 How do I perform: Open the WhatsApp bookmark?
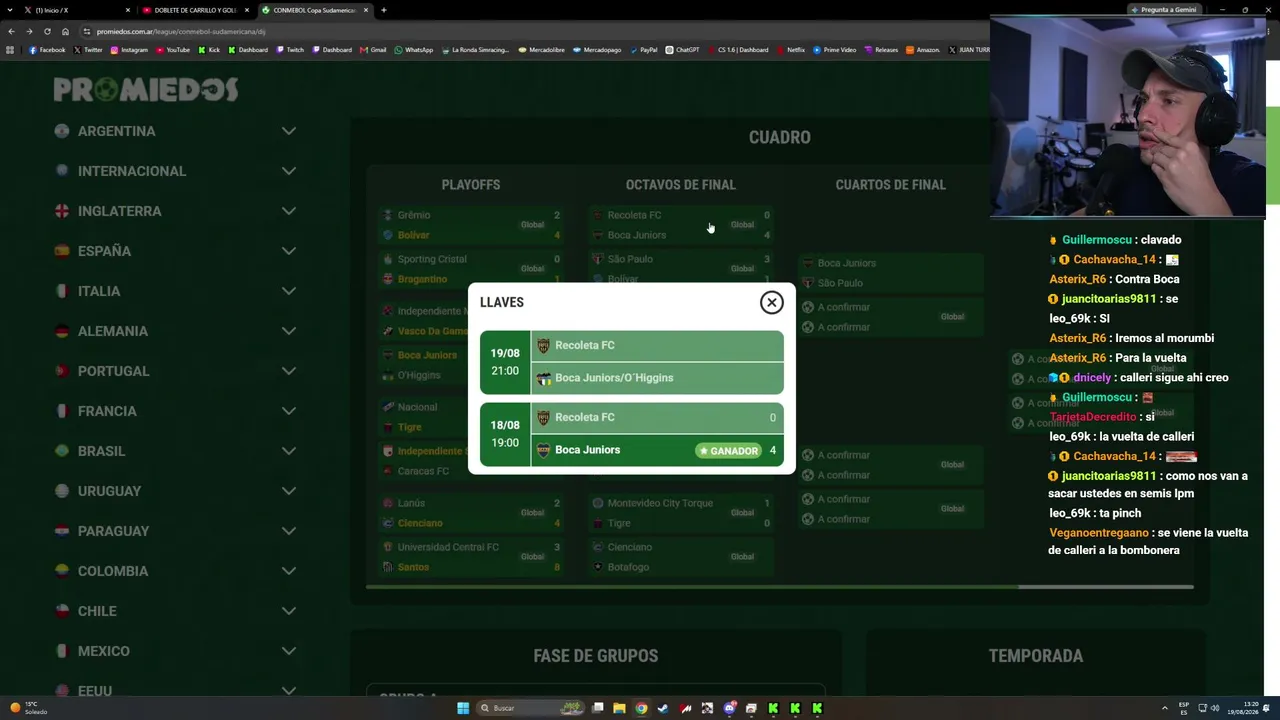[414, 50]
